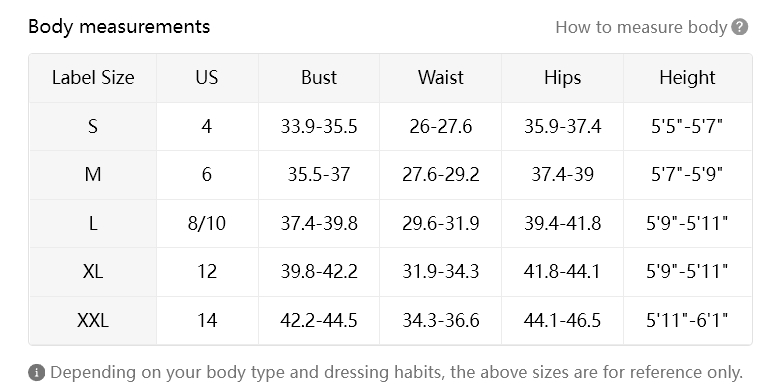780x391 pixels.
Task: Click the Bust column header
Action: click(319, 78)
